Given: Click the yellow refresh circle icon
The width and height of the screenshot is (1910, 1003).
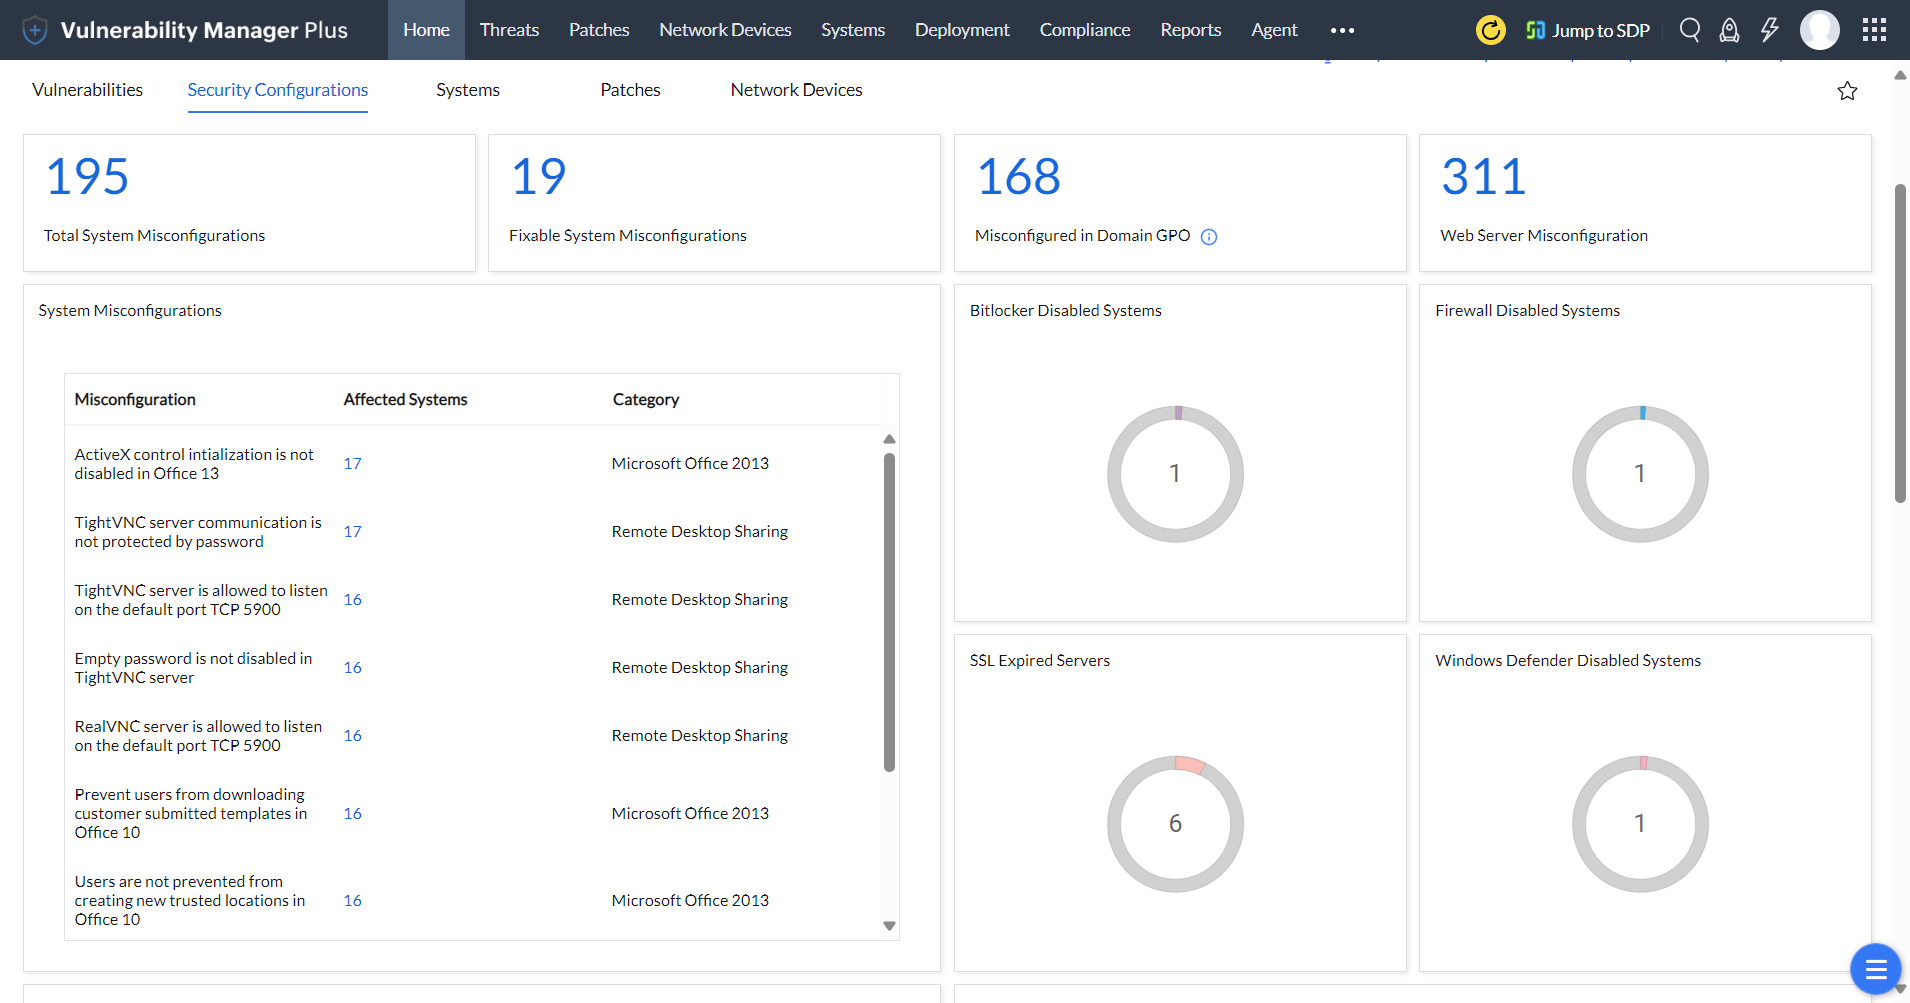Looking at the screenshot, I should [x=1490, y=30].
